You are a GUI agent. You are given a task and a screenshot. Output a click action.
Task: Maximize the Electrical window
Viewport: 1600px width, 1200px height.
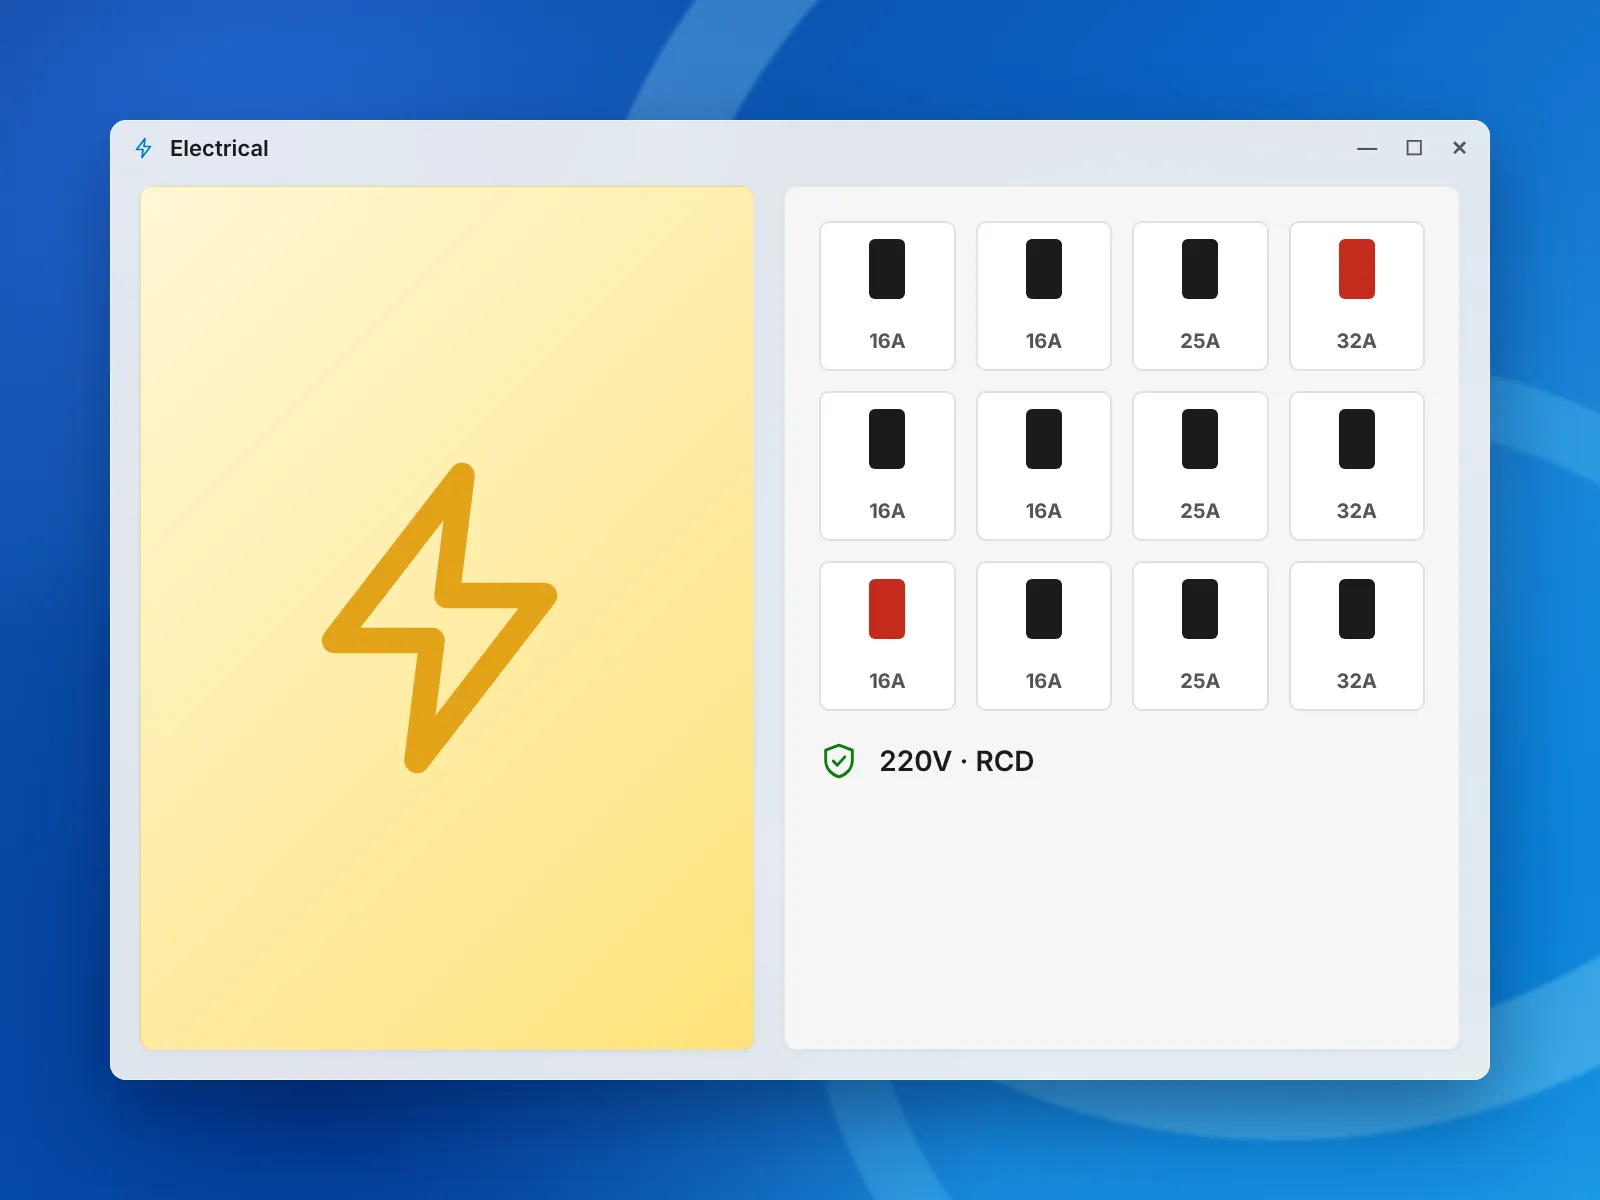pos(1414,148)
